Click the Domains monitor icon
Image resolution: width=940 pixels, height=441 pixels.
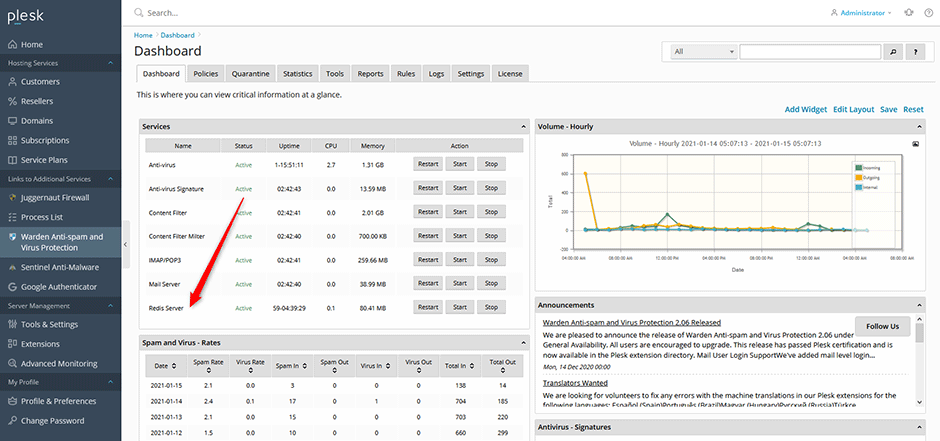point(12,121)
